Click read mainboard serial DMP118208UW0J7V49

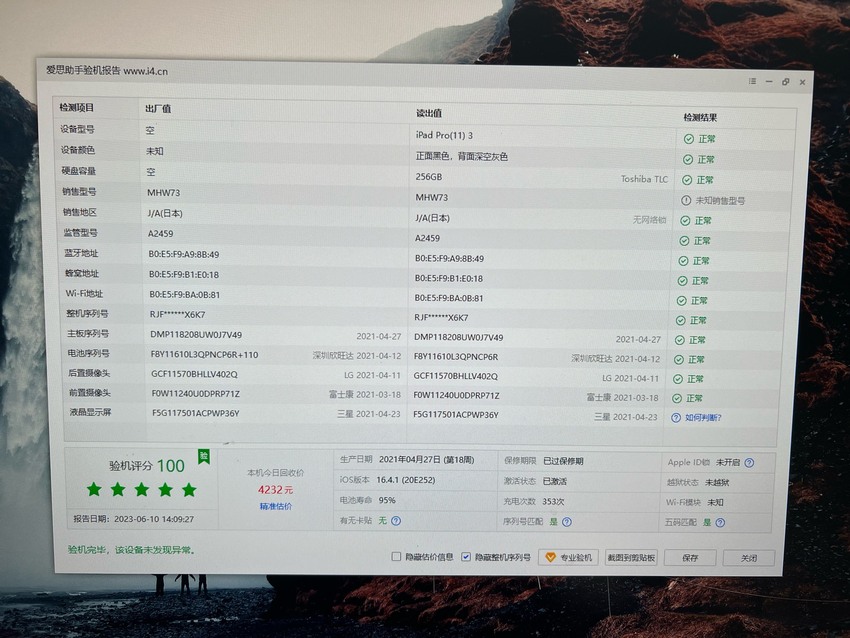point(459,337)
